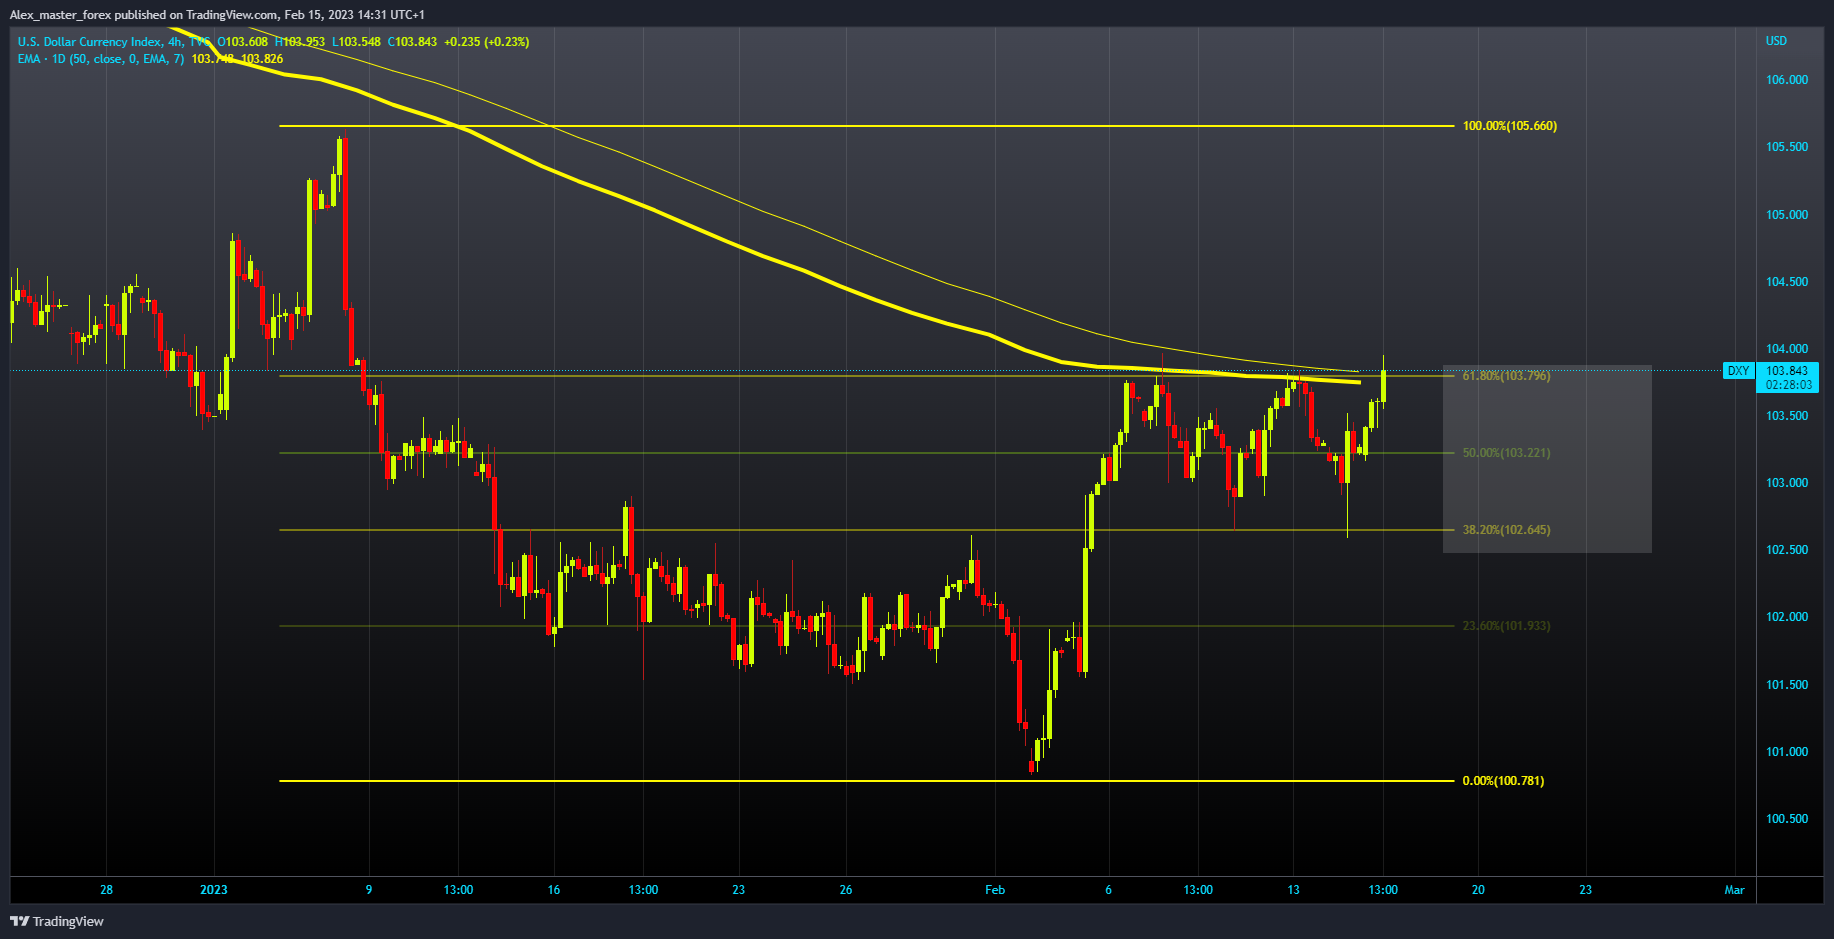Click the 101.000 price axis value
This screenshot has height=939, width=1834.
(1787, 752)
